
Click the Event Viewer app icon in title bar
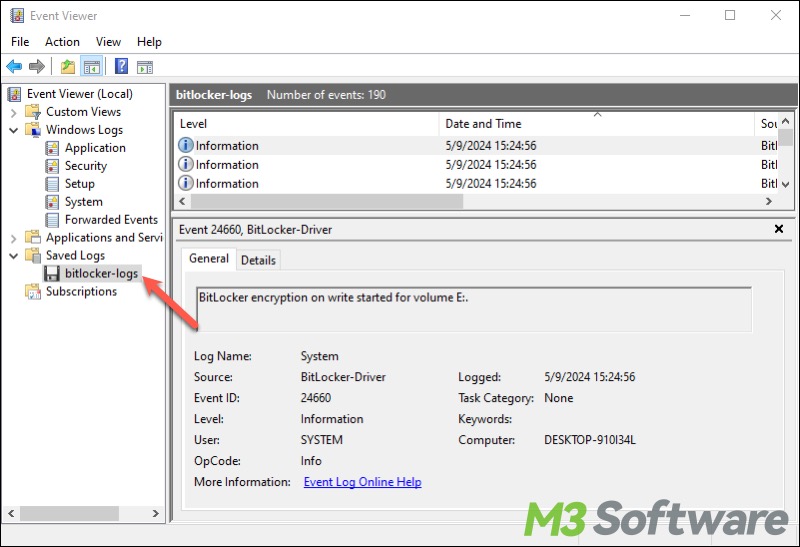17,16
